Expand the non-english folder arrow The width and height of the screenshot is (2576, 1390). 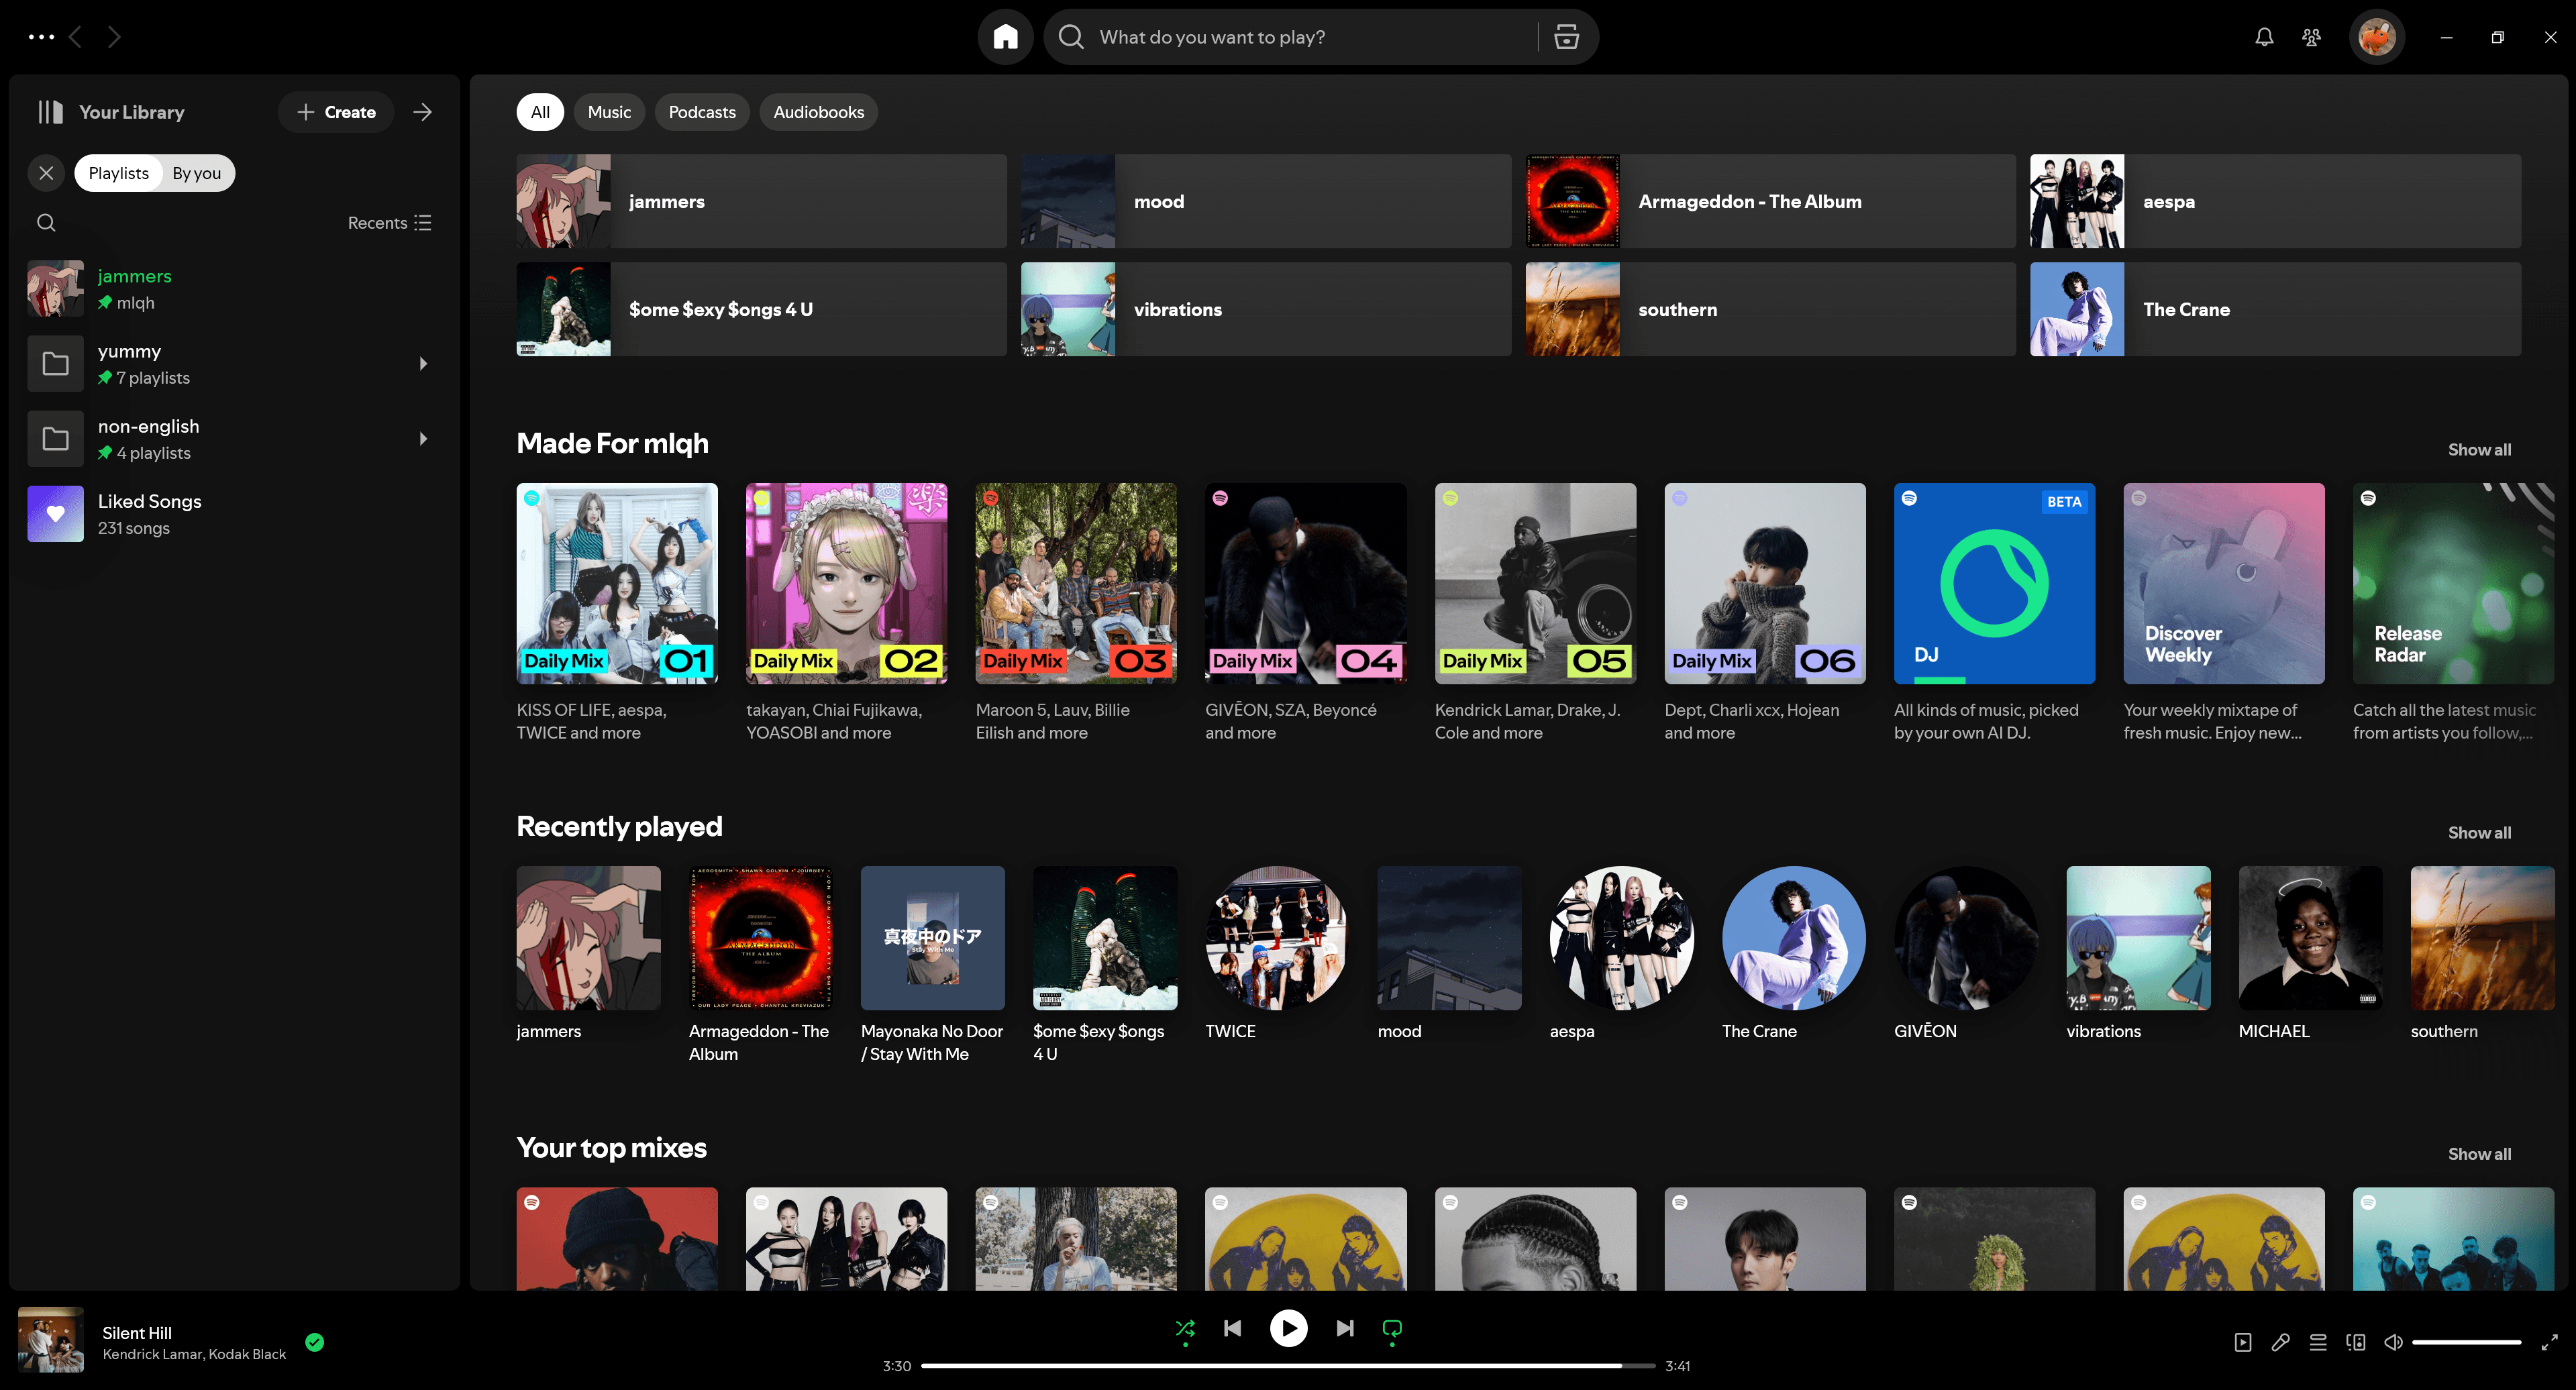pos(423,439)
